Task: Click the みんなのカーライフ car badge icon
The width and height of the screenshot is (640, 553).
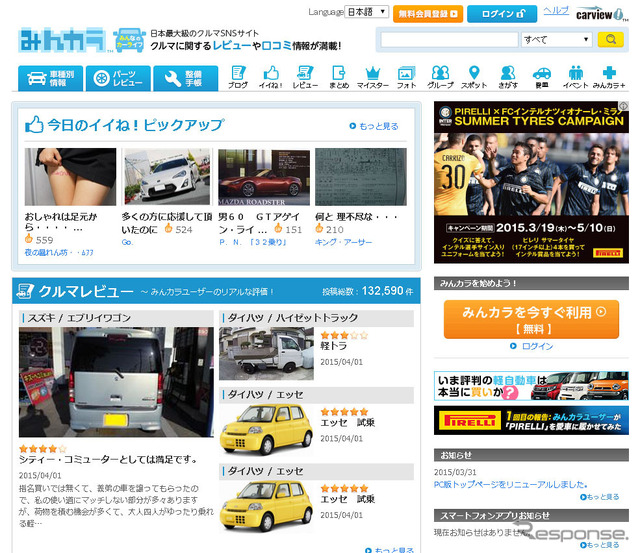Action: [129, 40]
